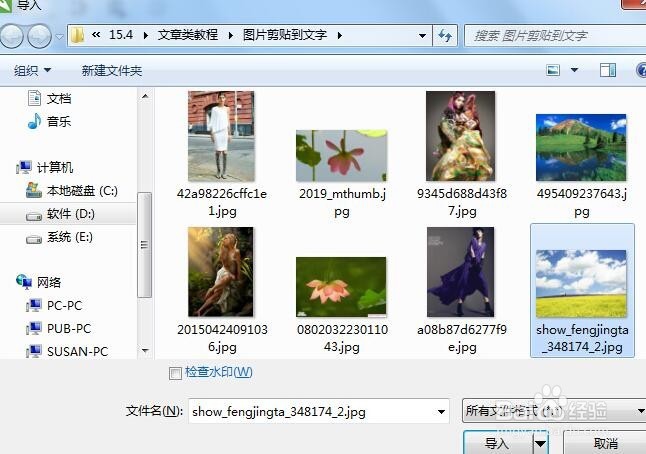Viewport: 646px width, 454px height.
Task: Click the 音乐 music note icon
Action: click(x=35, y=121)
